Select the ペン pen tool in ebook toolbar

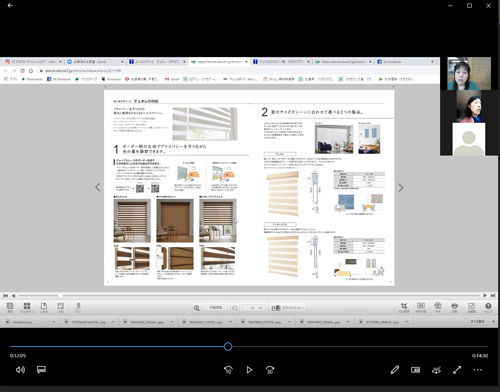78,307
